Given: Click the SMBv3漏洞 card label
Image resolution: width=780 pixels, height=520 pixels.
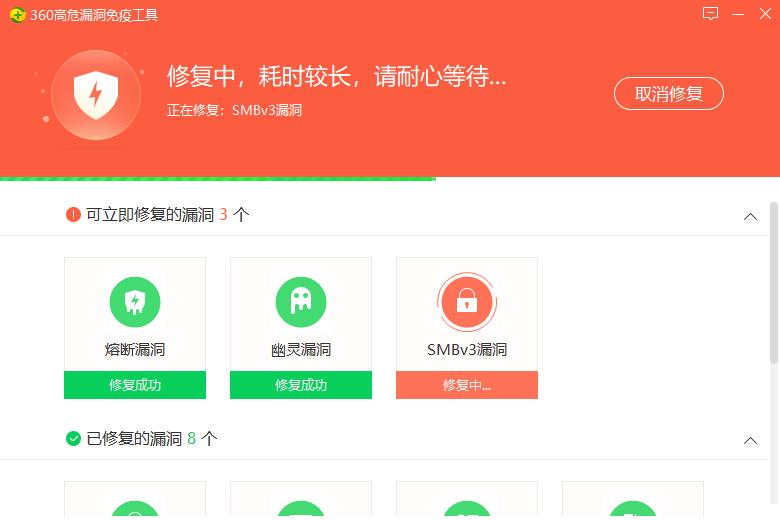Looking at the screenshot, I should [x=467, y=349].
